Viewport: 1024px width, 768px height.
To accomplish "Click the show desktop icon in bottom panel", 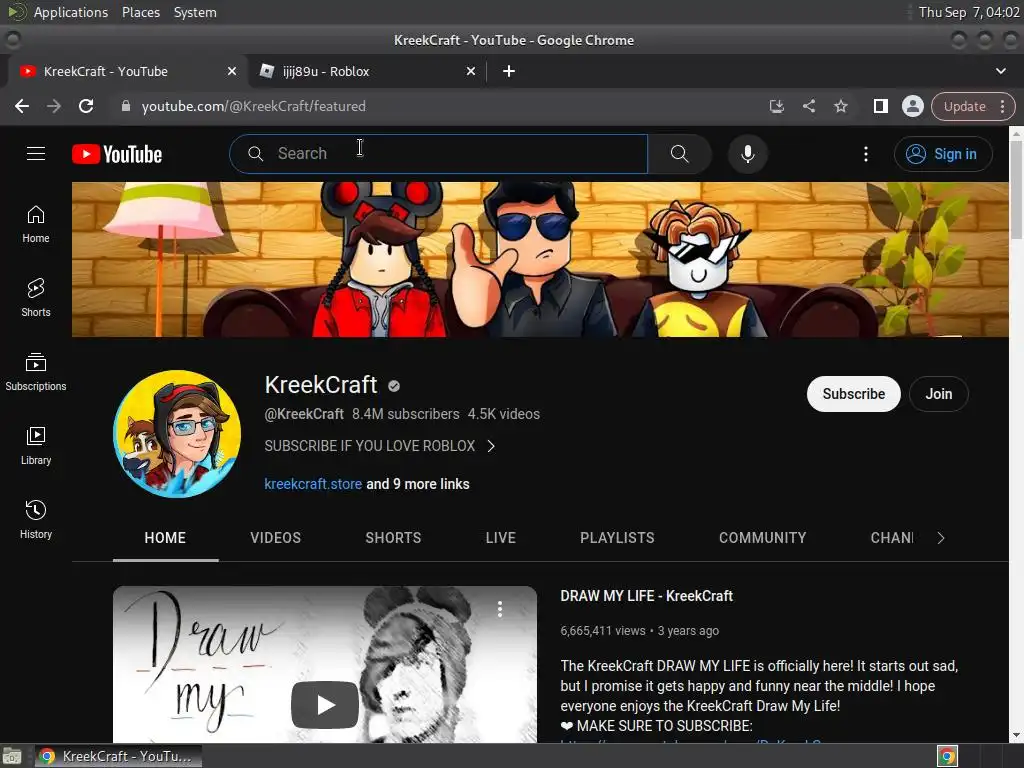I will pyautogui.click(x=12, y=756).
